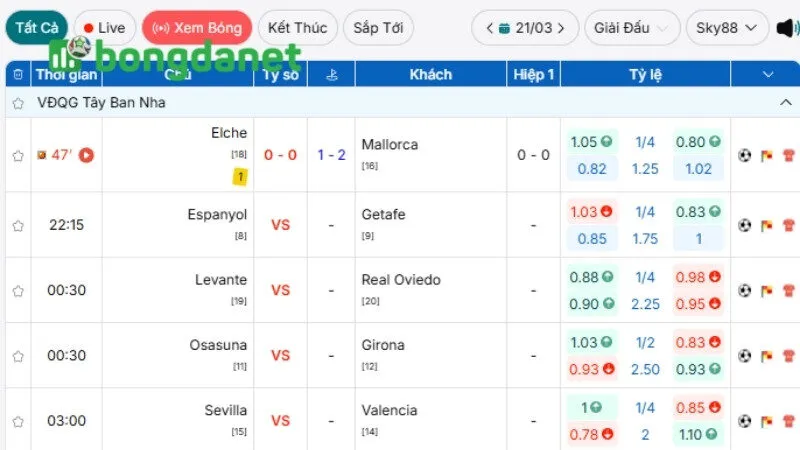The height and width of the screenshot is (450, 800).
Task: Switch to the Live tab
Action: (x=103, y=28)
